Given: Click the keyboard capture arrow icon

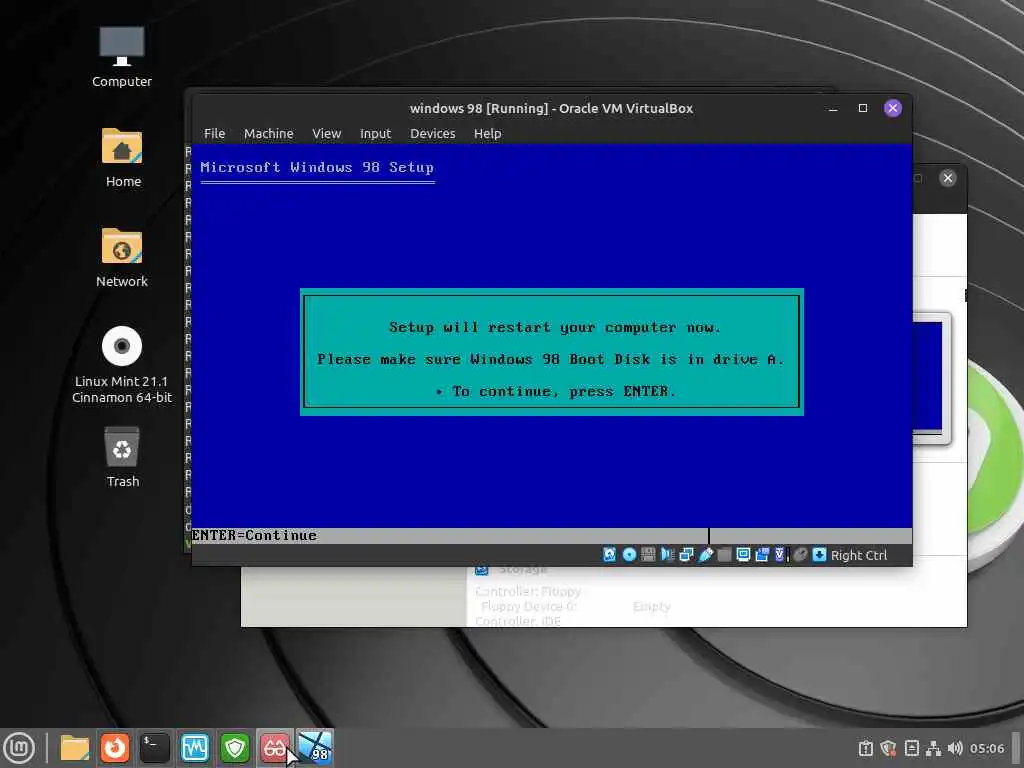Looking at the screenshot, I should click(819, 555).
